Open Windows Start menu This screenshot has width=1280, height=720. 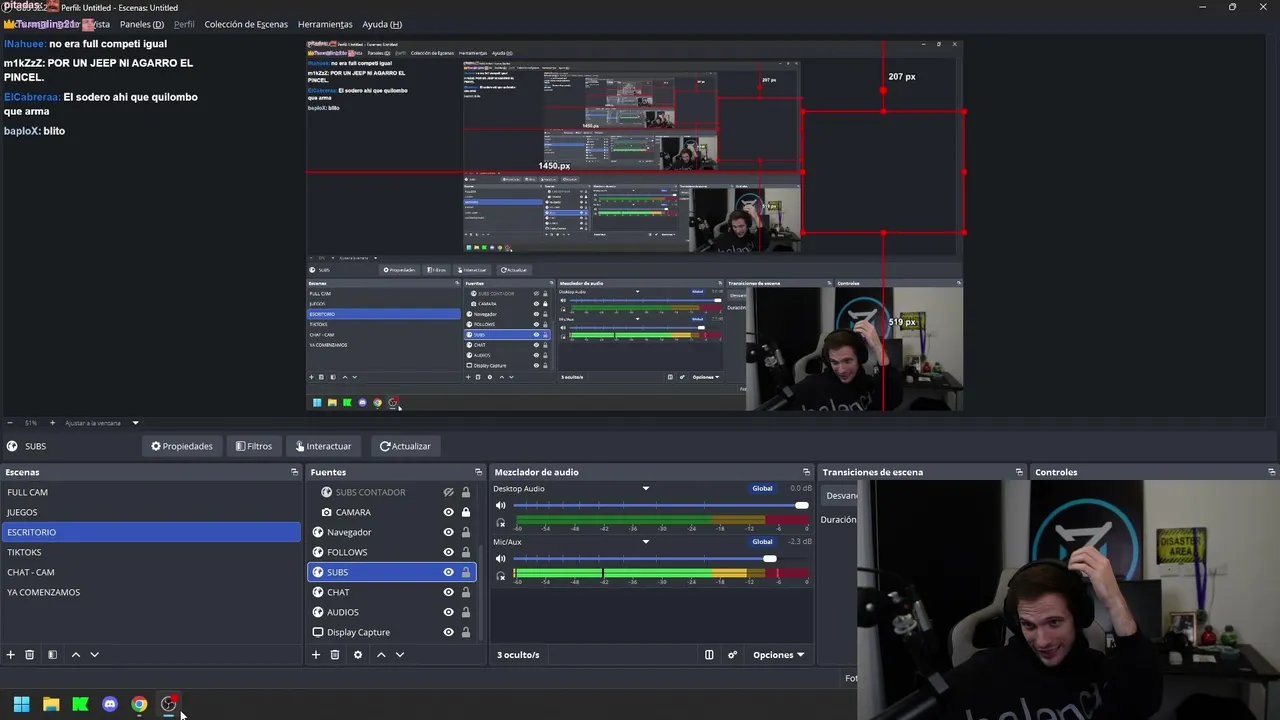[x=21, y=704]
